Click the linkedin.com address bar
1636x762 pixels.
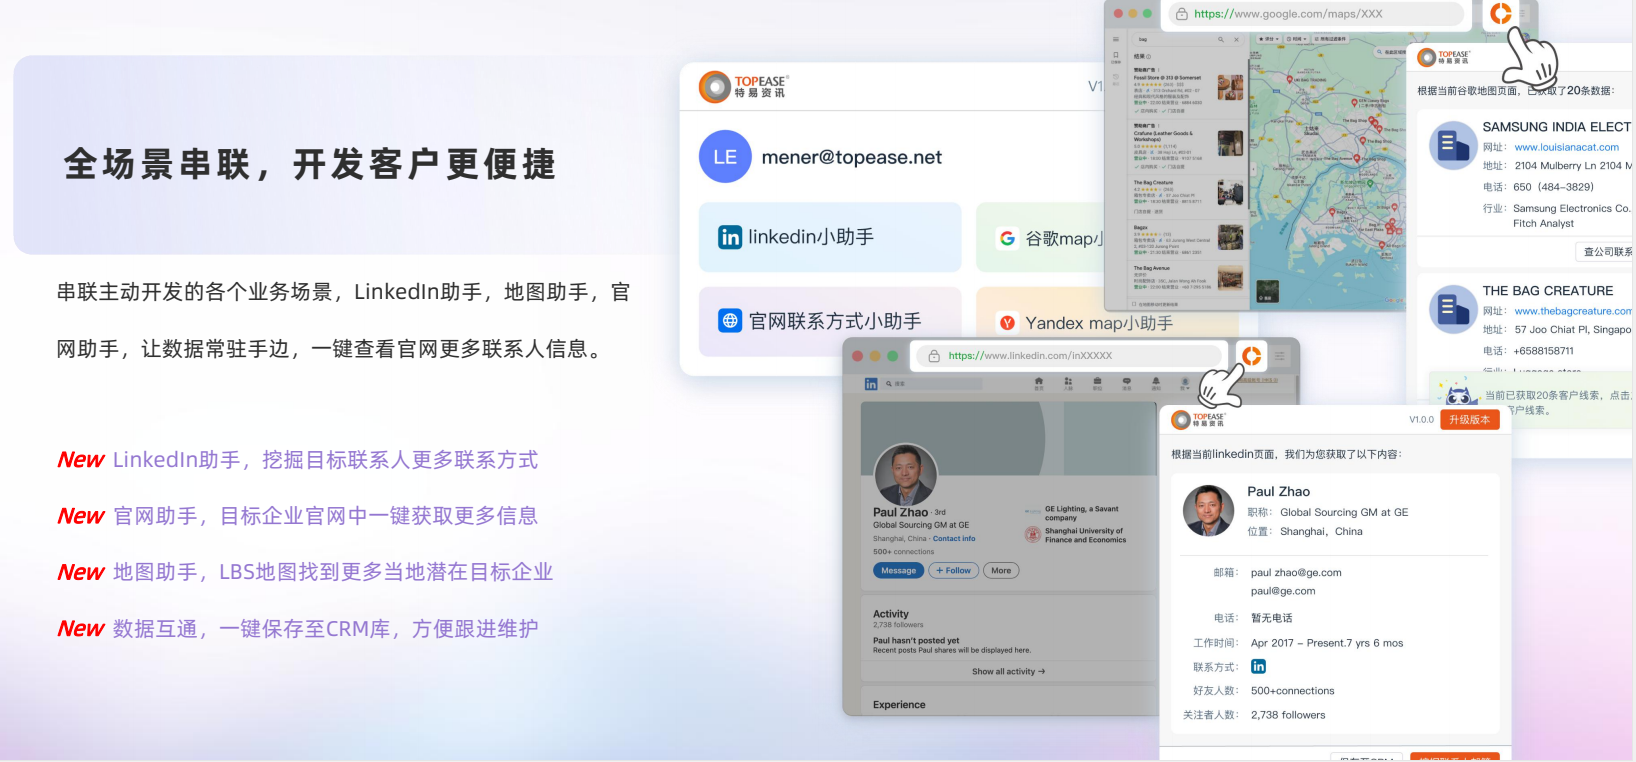click(x=1070, y=356)
